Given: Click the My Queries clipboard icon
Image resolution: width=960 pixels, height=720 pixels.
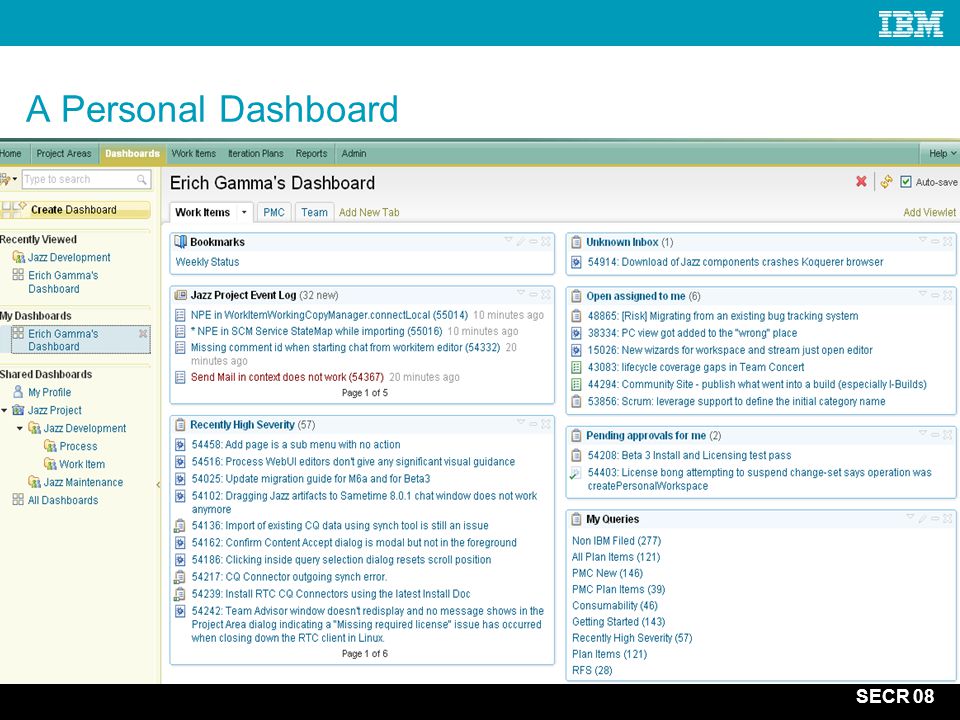Looking at the screenshot, I should 576,519.
